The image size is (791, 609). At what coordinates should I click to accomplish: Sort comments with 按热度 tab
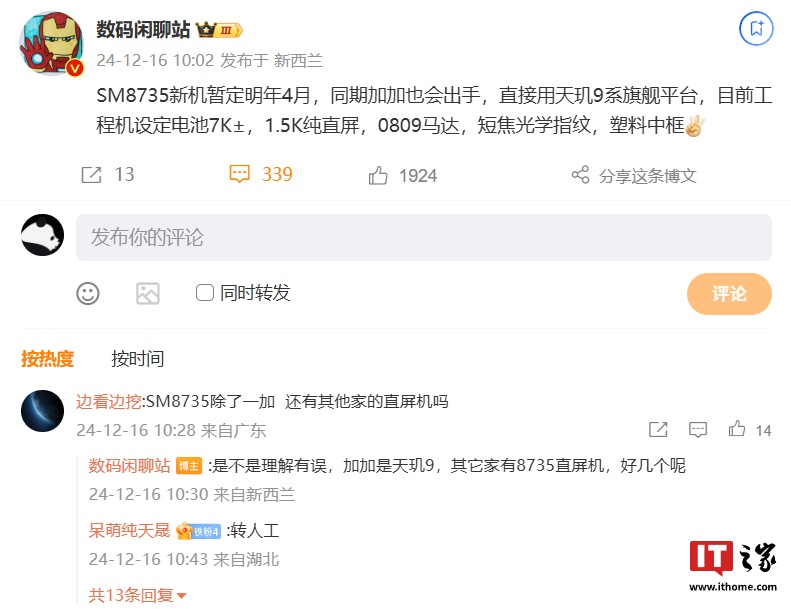[x=47, y=359]
